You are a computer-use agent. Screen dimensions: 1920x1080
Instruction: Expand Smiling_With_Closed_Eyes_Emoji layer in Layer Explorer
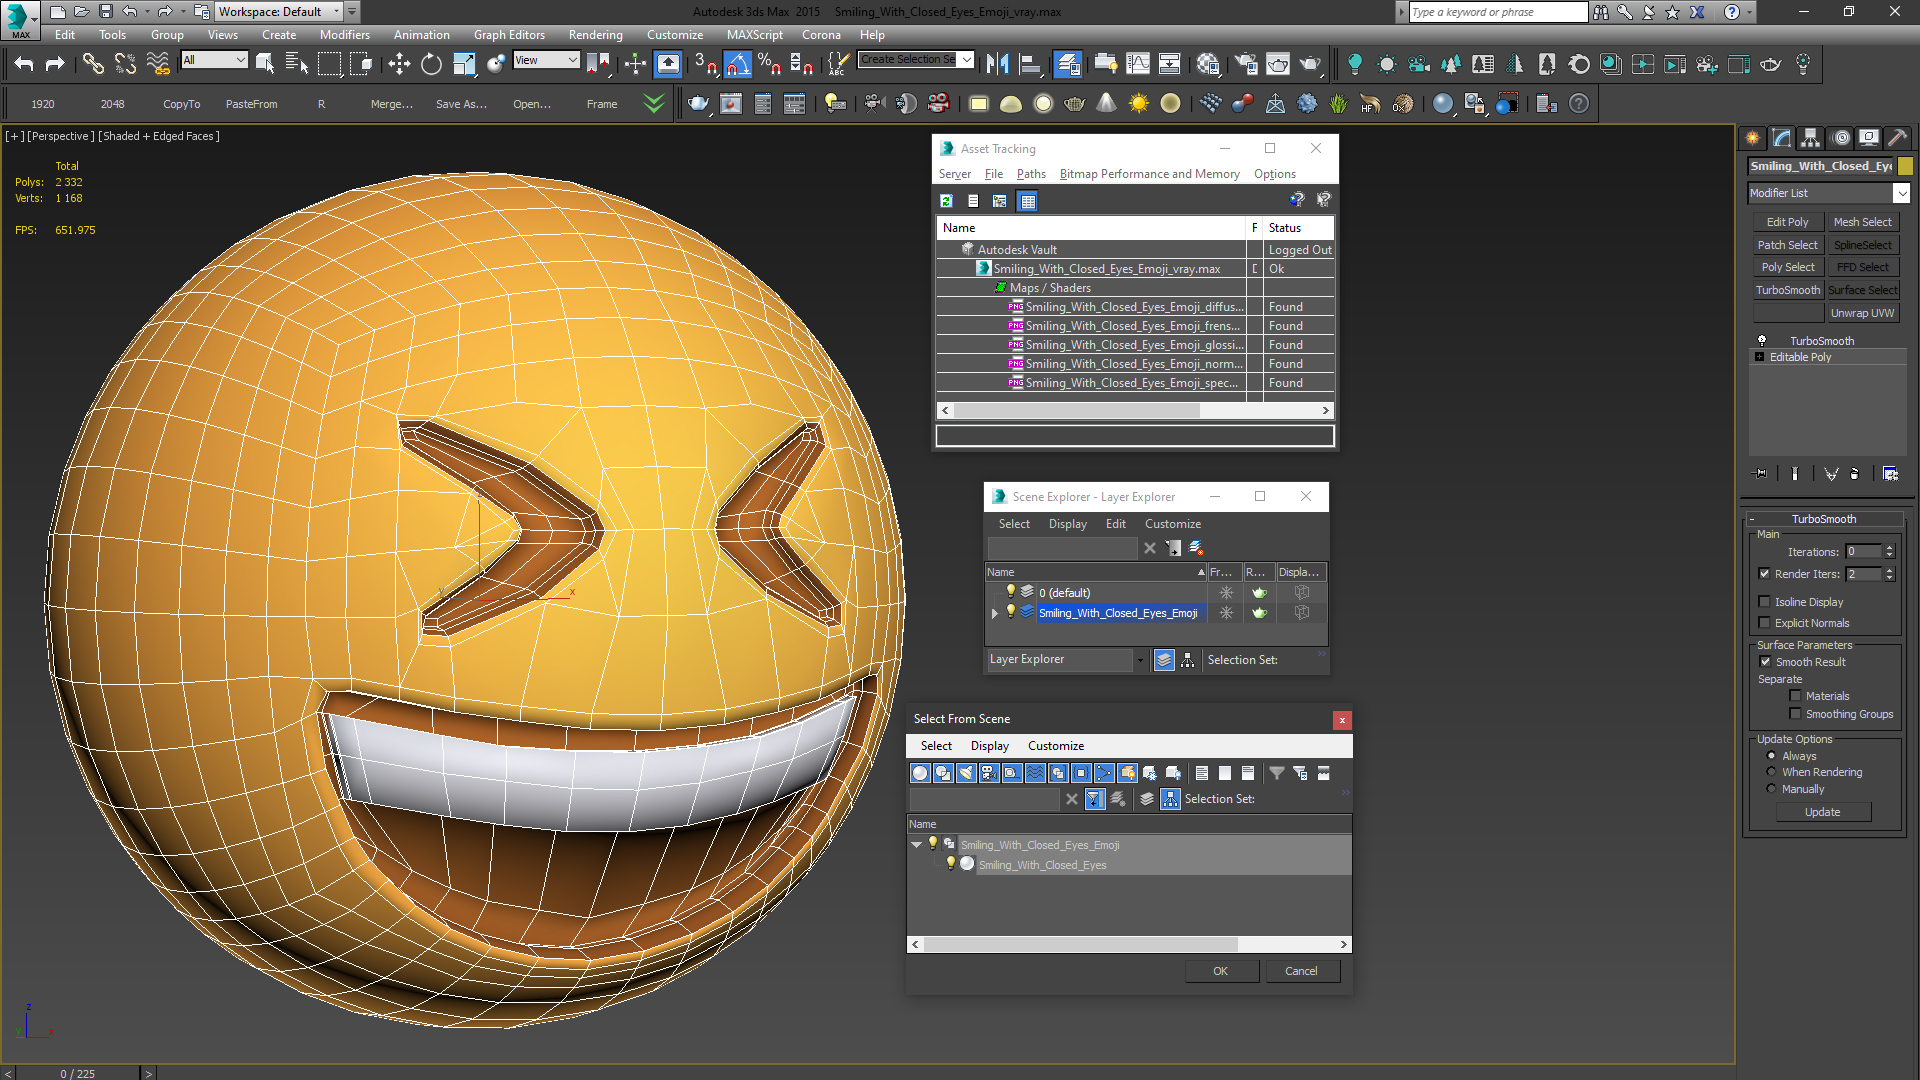pos(995,613)
